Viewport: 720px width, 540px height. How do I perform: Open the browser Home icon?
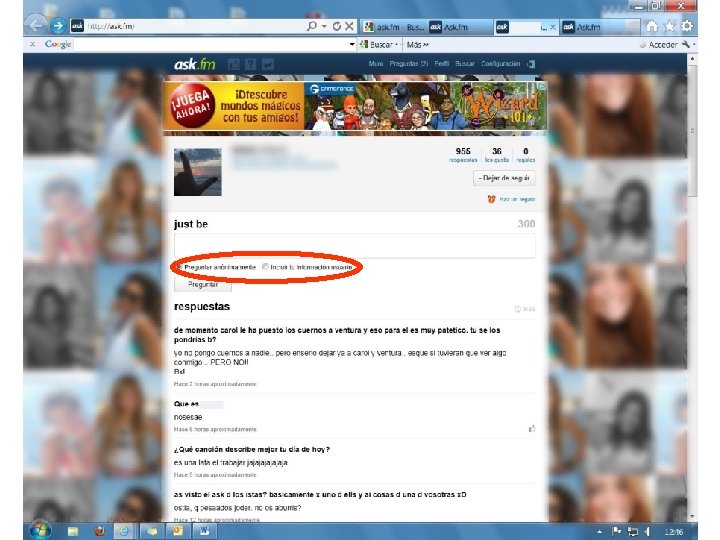pyautogui.click(x=652, y=26)
